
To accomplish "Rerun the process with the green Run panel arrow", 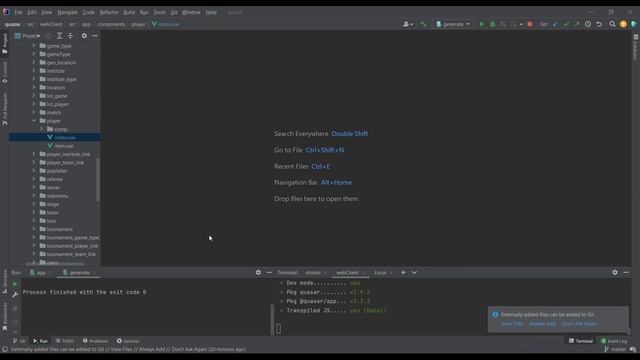I will 15,284.
